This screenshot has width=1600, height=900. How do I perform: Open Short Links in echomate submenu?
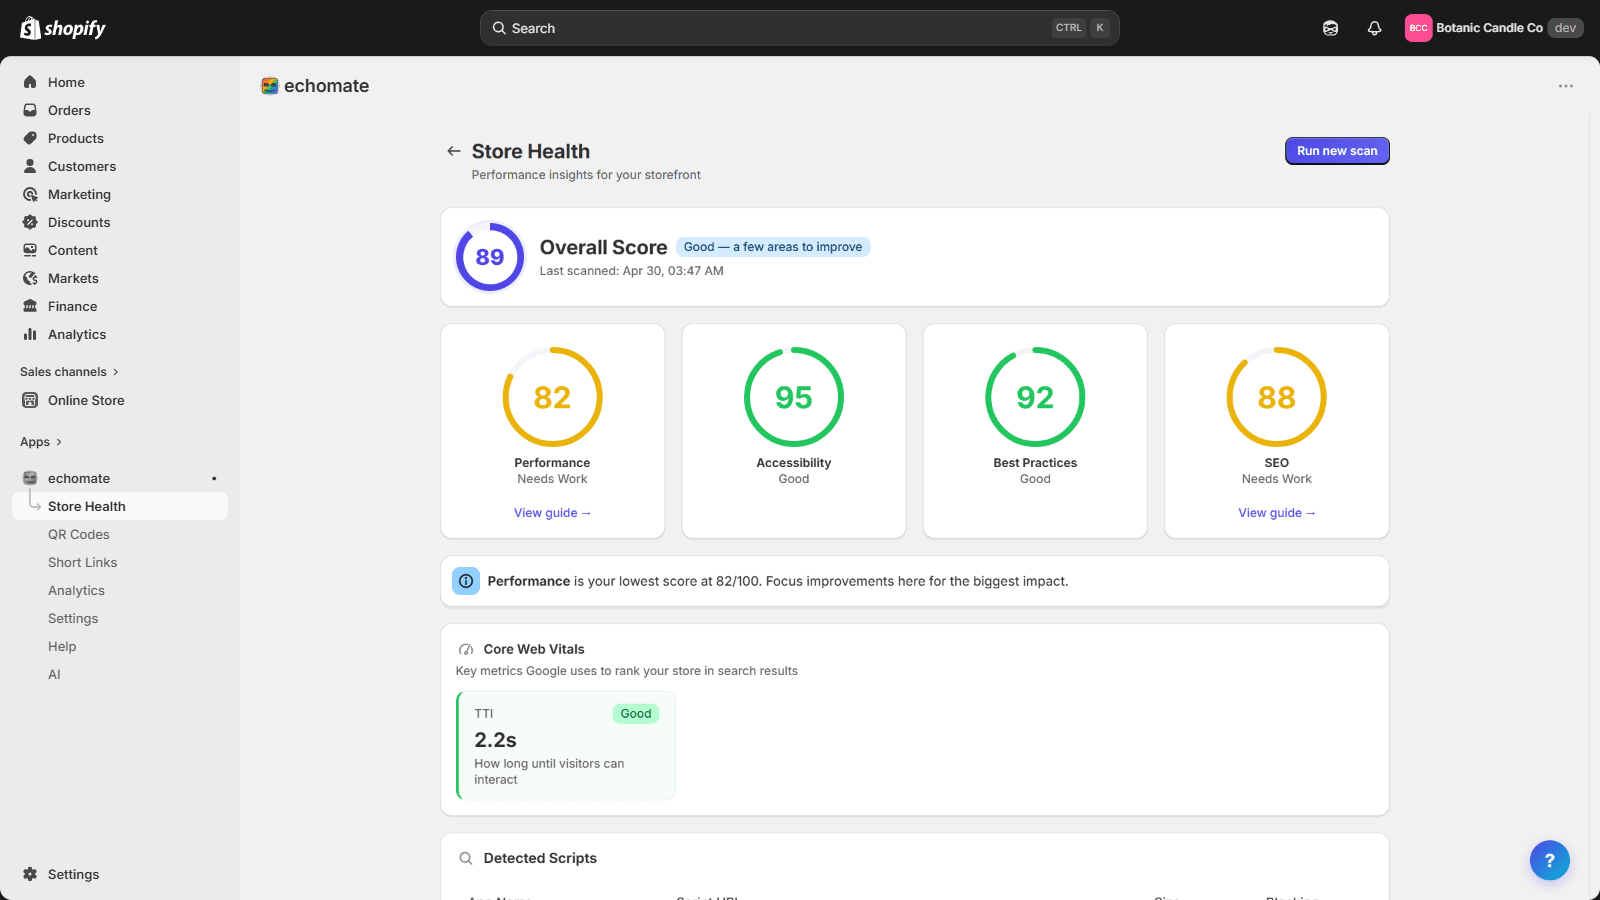pos(83,563)
